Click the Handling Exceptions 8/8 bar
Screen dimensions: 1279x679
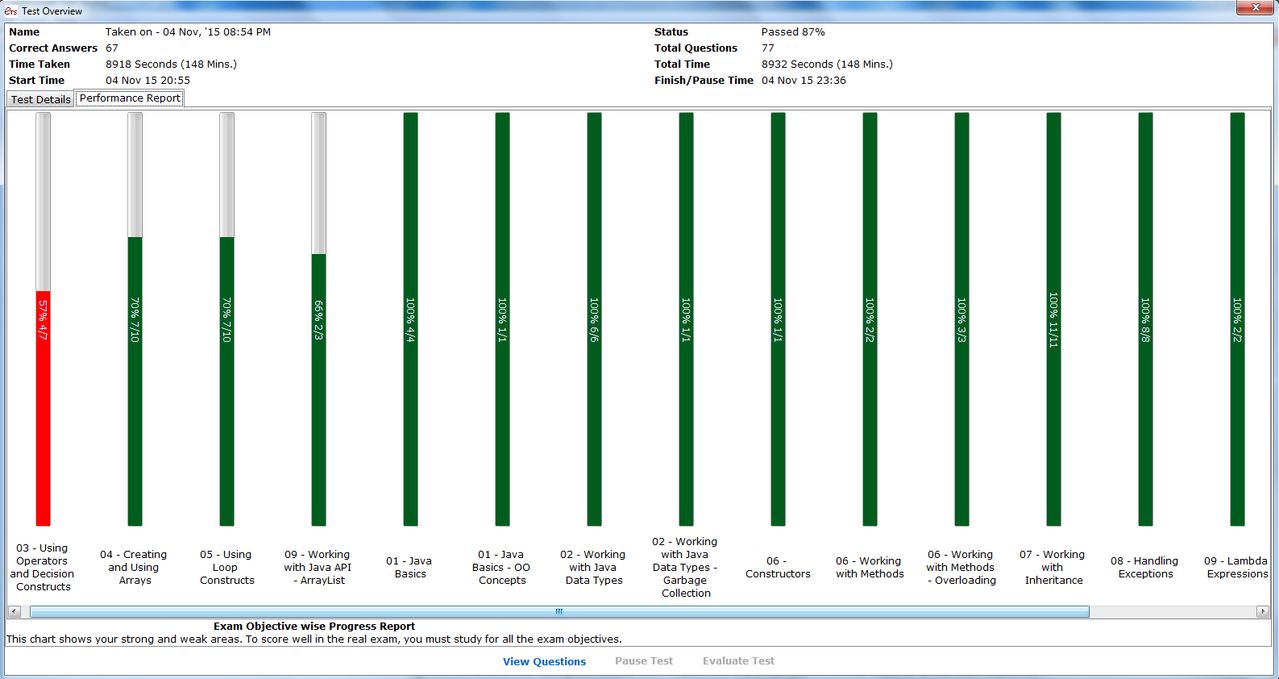tap(1145, 319)
